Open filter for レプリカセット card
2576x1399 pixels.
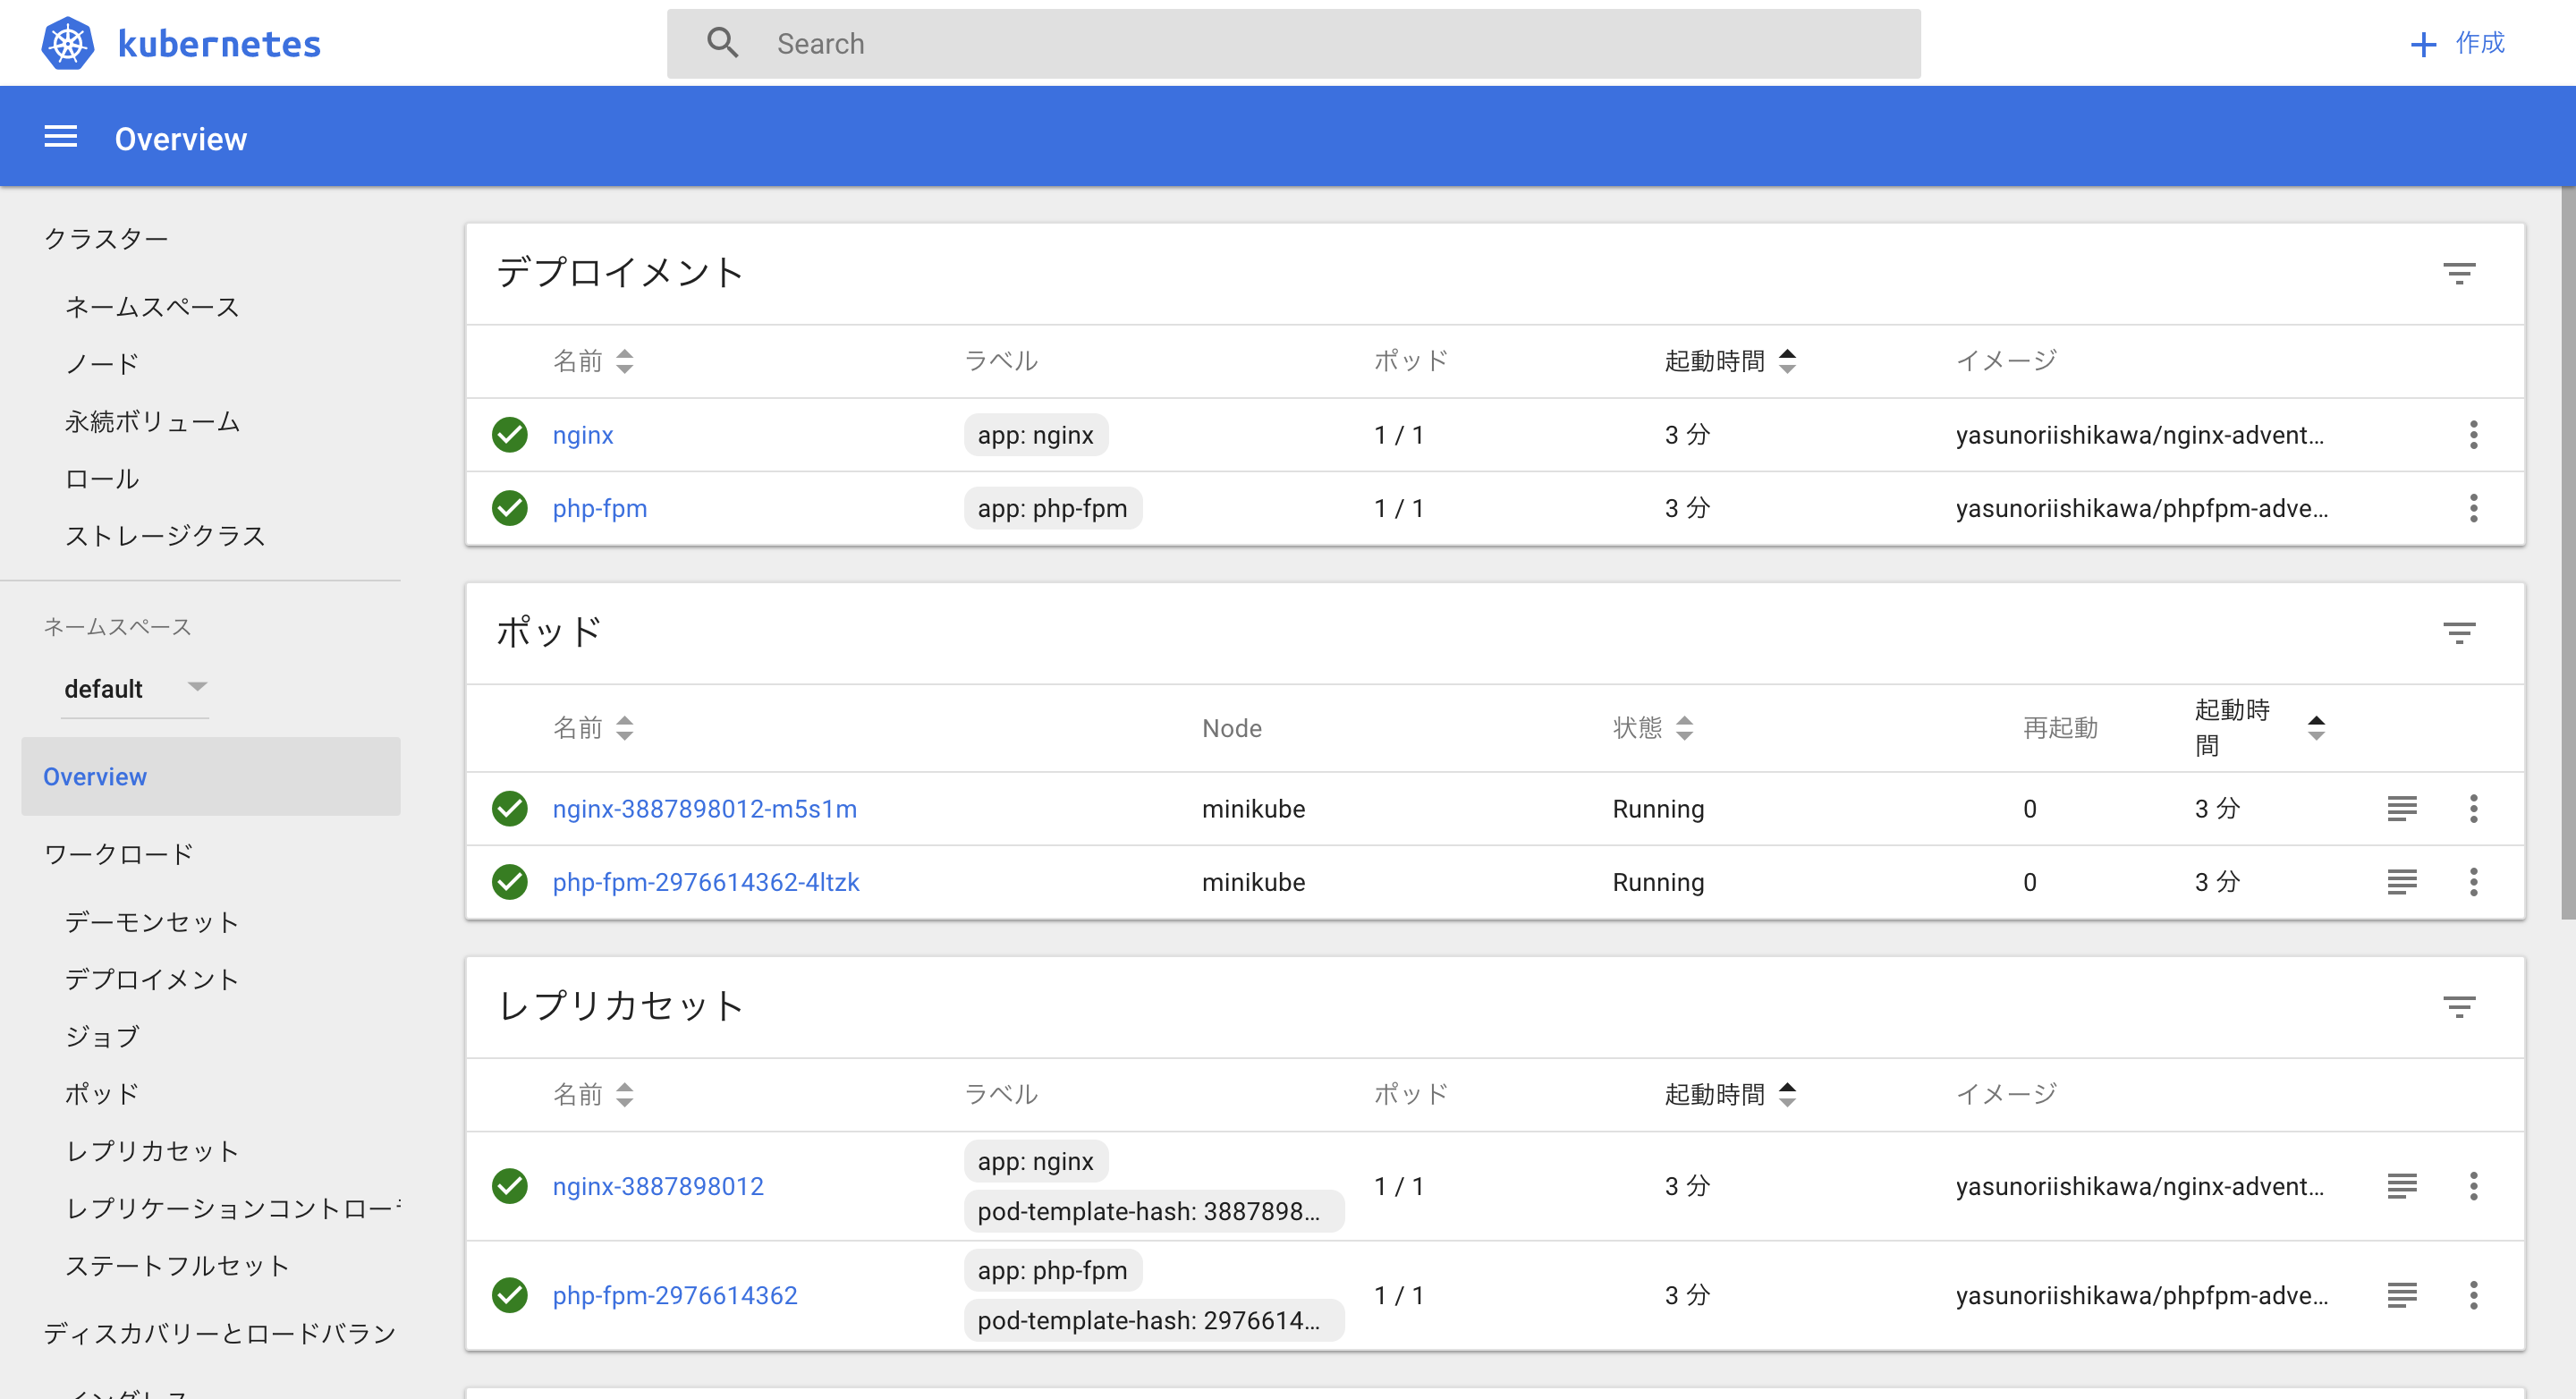2459,1006
